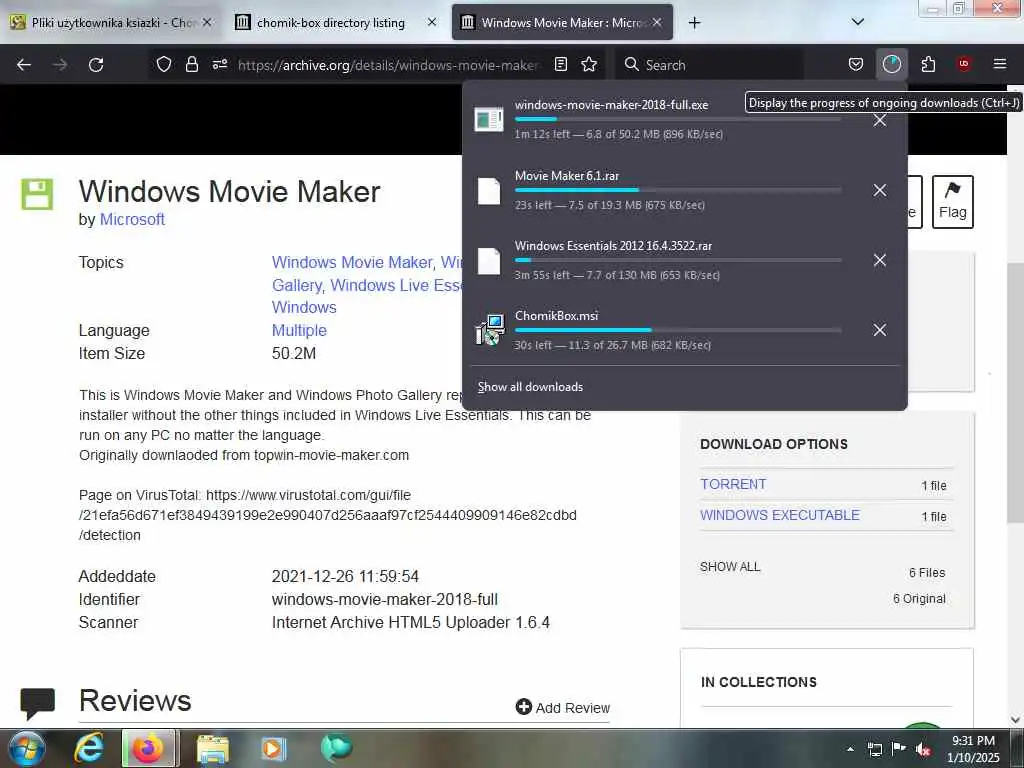The width and height of the screenshot is (1024, 768).
Task: Cancel ChomikBox.msi download
Action: coord(880,330)
